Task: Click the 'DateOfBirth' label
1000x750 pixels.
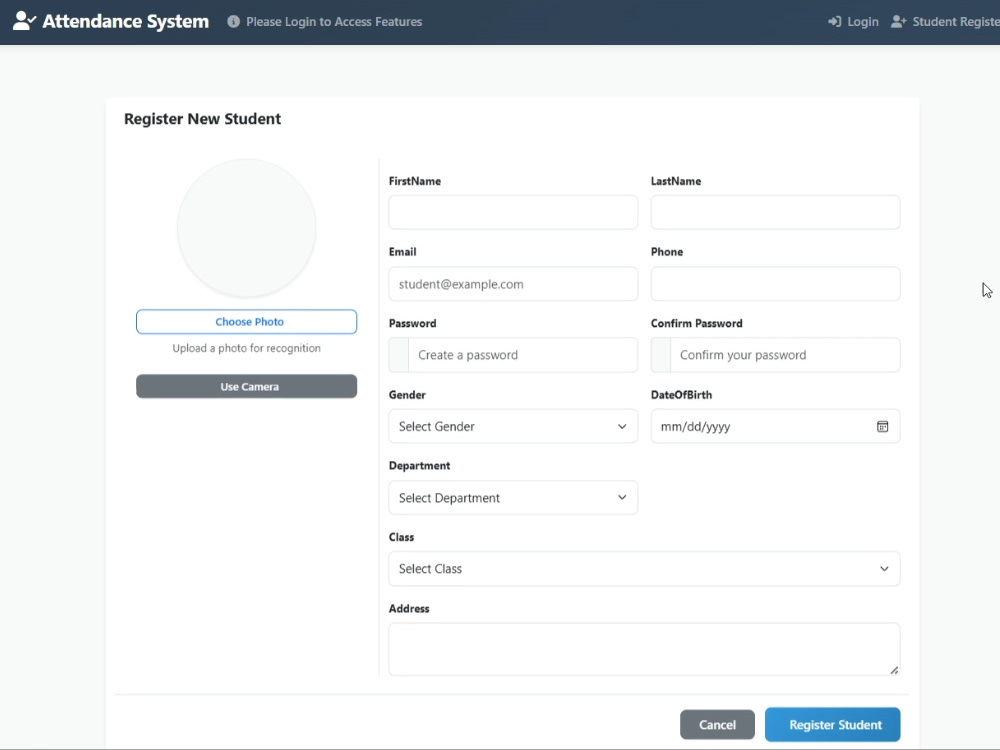Action: [681, 395]
